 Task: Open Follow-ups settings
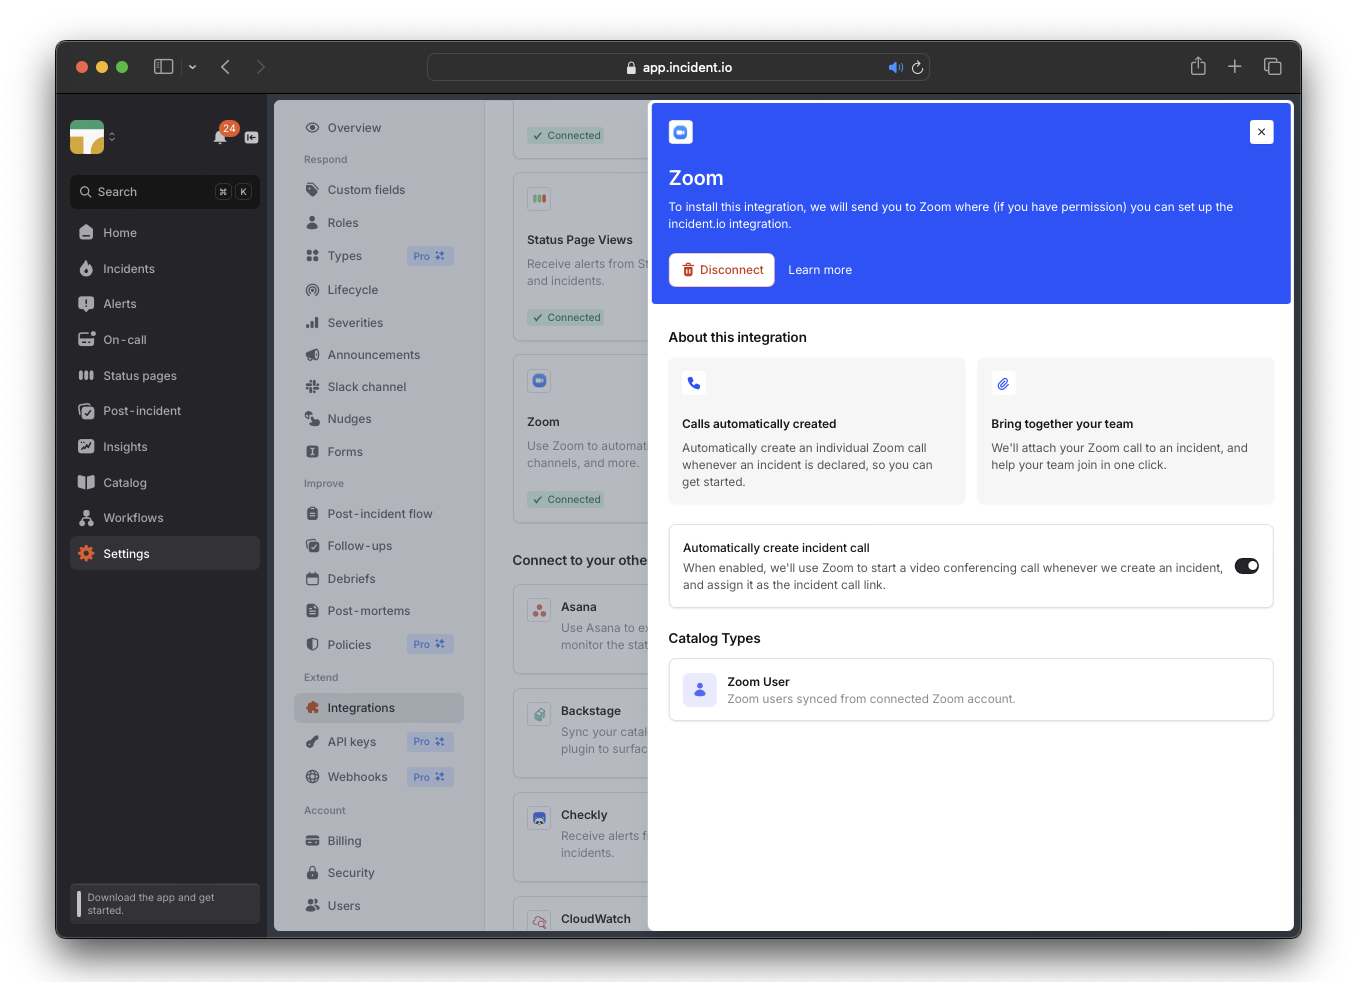(x=379, y=546)
